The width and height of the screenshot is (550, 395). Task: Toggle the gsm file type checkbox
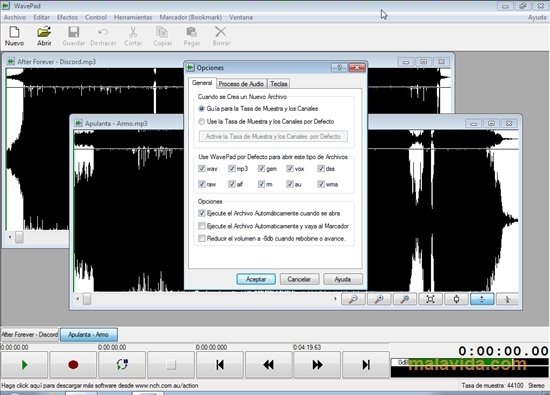[261, 168]
